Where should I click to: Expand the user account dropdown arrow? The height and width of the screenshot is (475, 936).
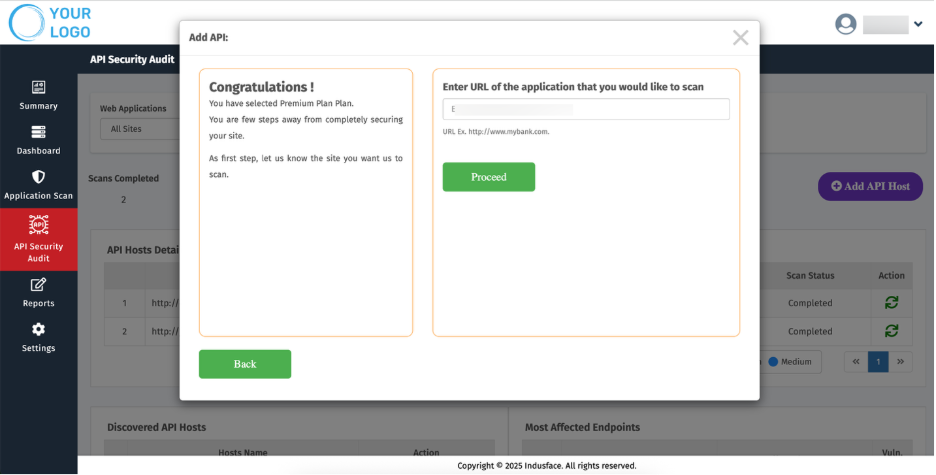point(917,24)
